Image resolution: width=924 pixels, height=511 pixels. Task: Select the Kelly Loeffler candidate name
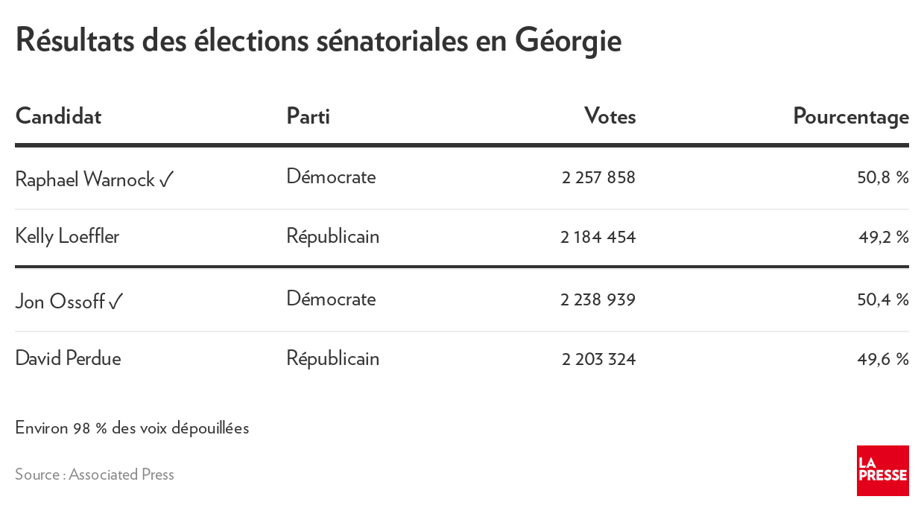tap(67, 236)
